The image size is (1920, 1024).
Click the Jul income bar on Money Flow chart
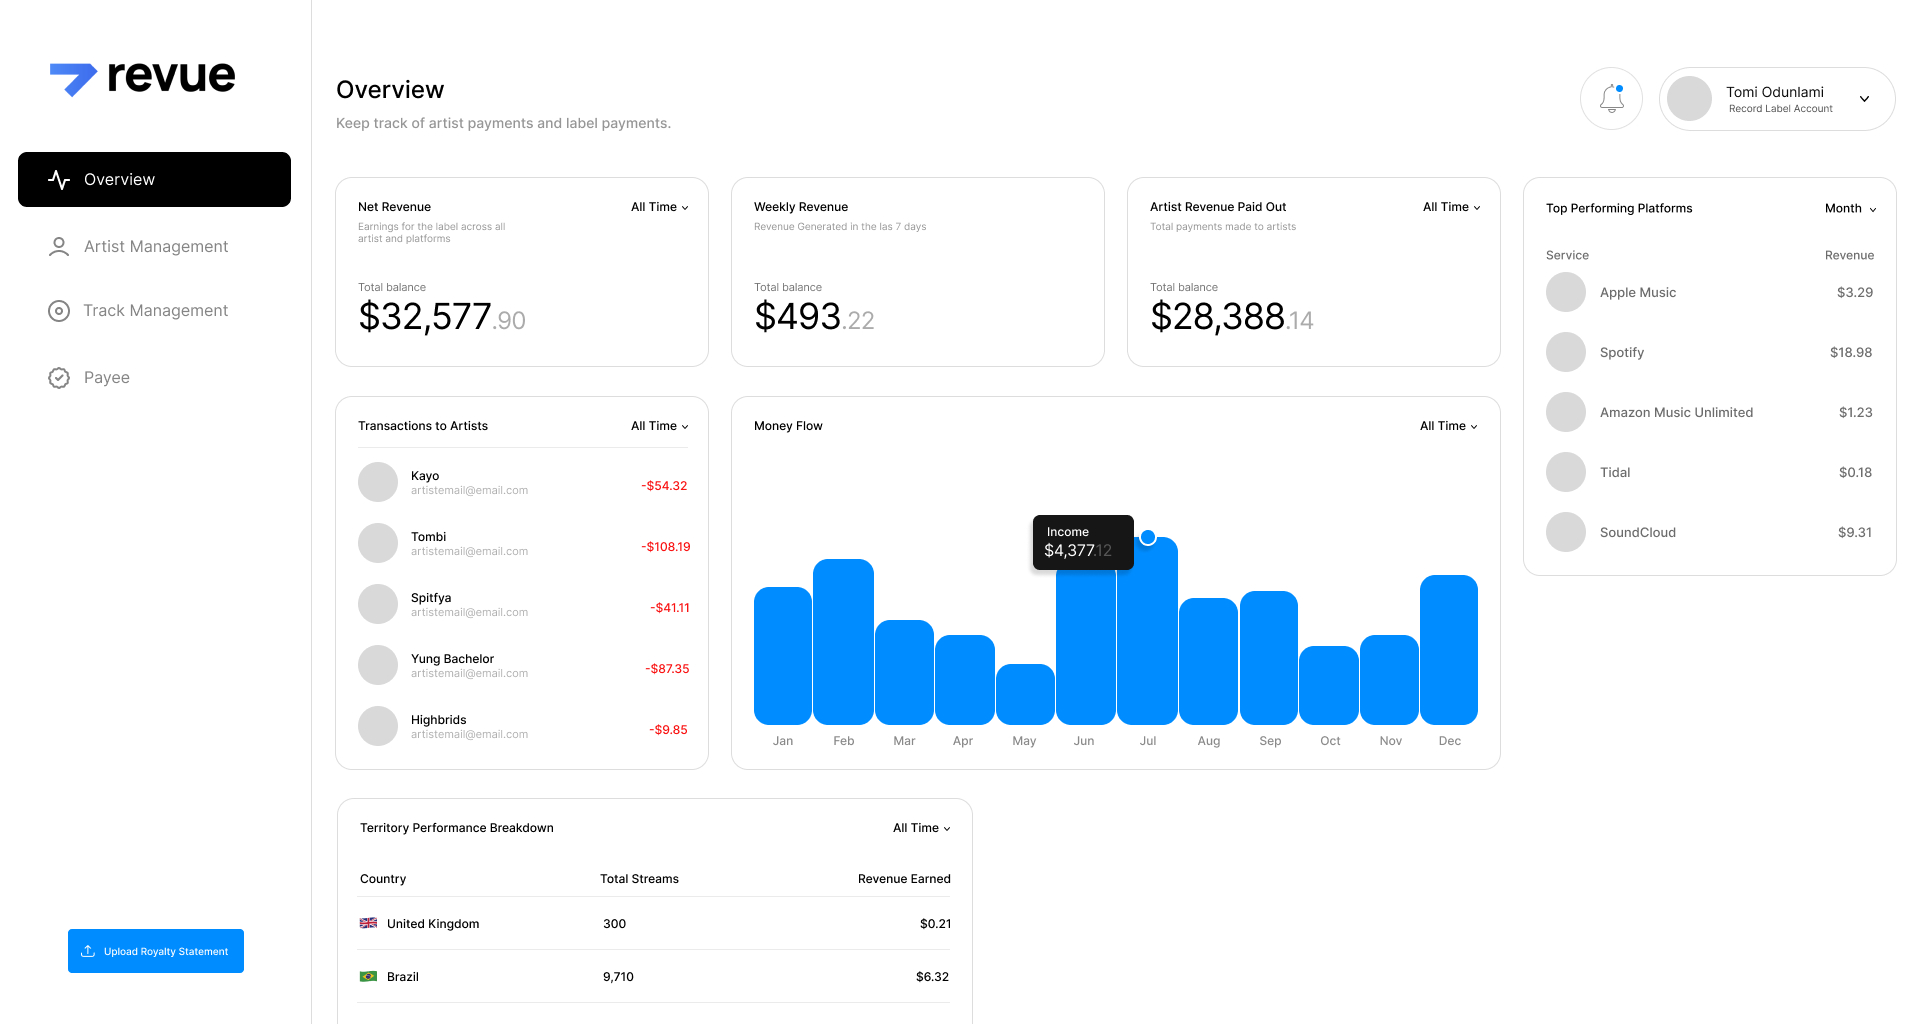point(1147,640)
